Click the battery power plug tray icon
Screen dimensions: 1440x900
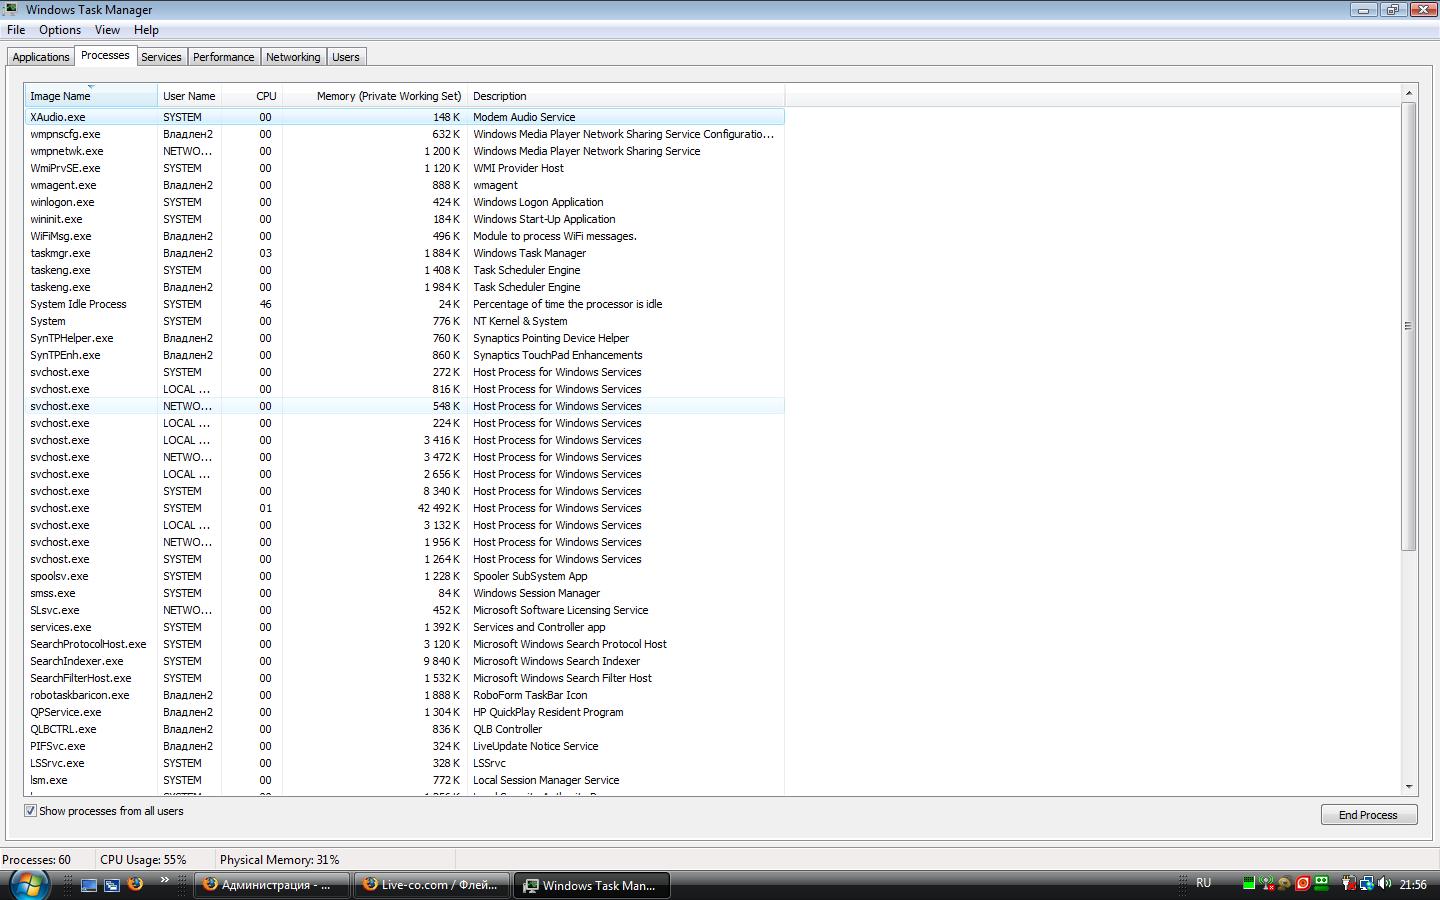click(x=1348, y=884)
